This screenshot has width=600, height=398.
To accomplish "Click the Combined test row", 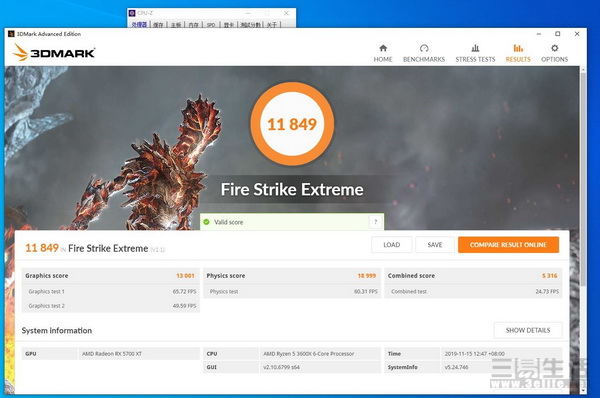I will 473,291.
